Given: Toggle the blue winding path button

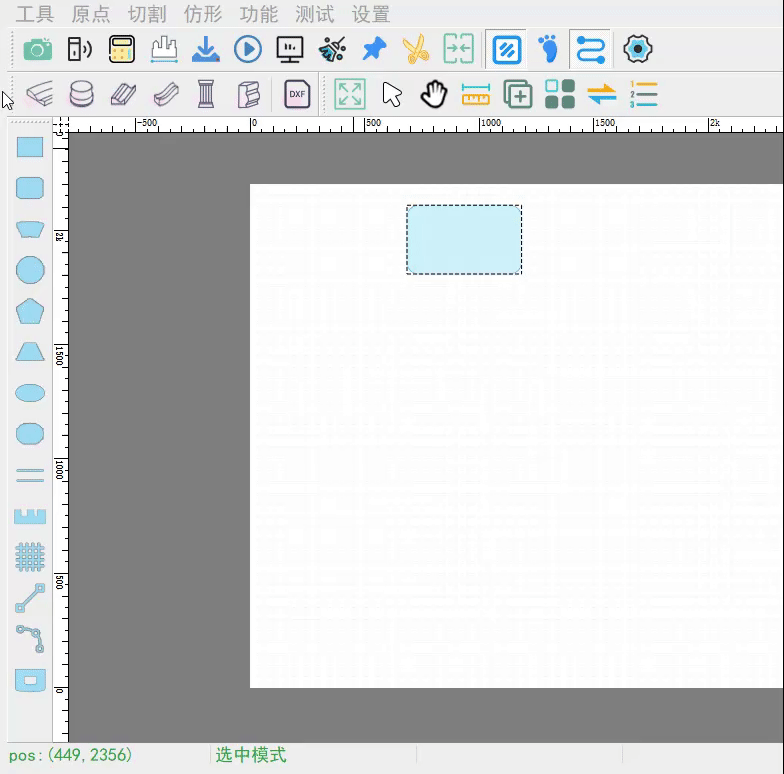Looking at the screenshot, I should tap(591, 49).
